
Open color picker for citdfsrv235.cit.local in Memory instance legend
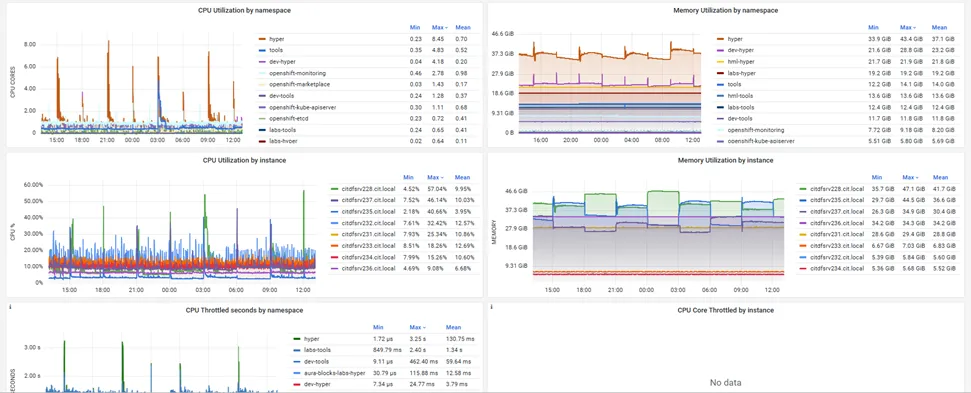(x=803, y=200)
